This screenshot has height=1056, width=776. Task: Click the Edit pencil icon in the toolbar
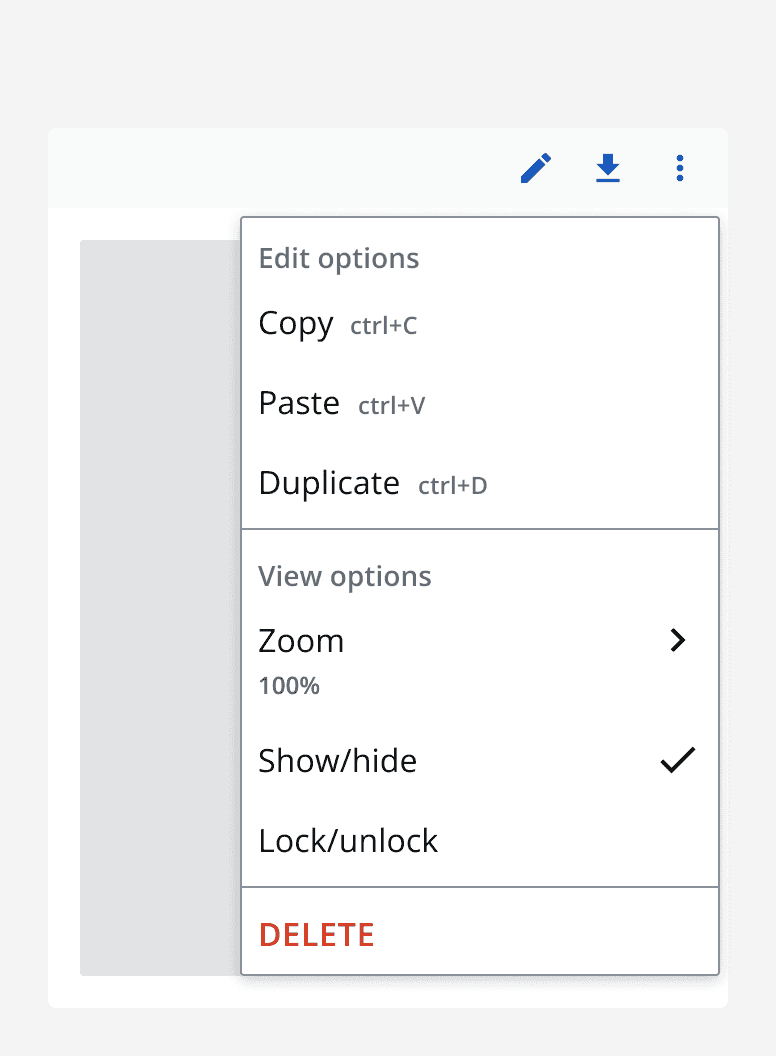pyautogui.click(x=536, y=168)
